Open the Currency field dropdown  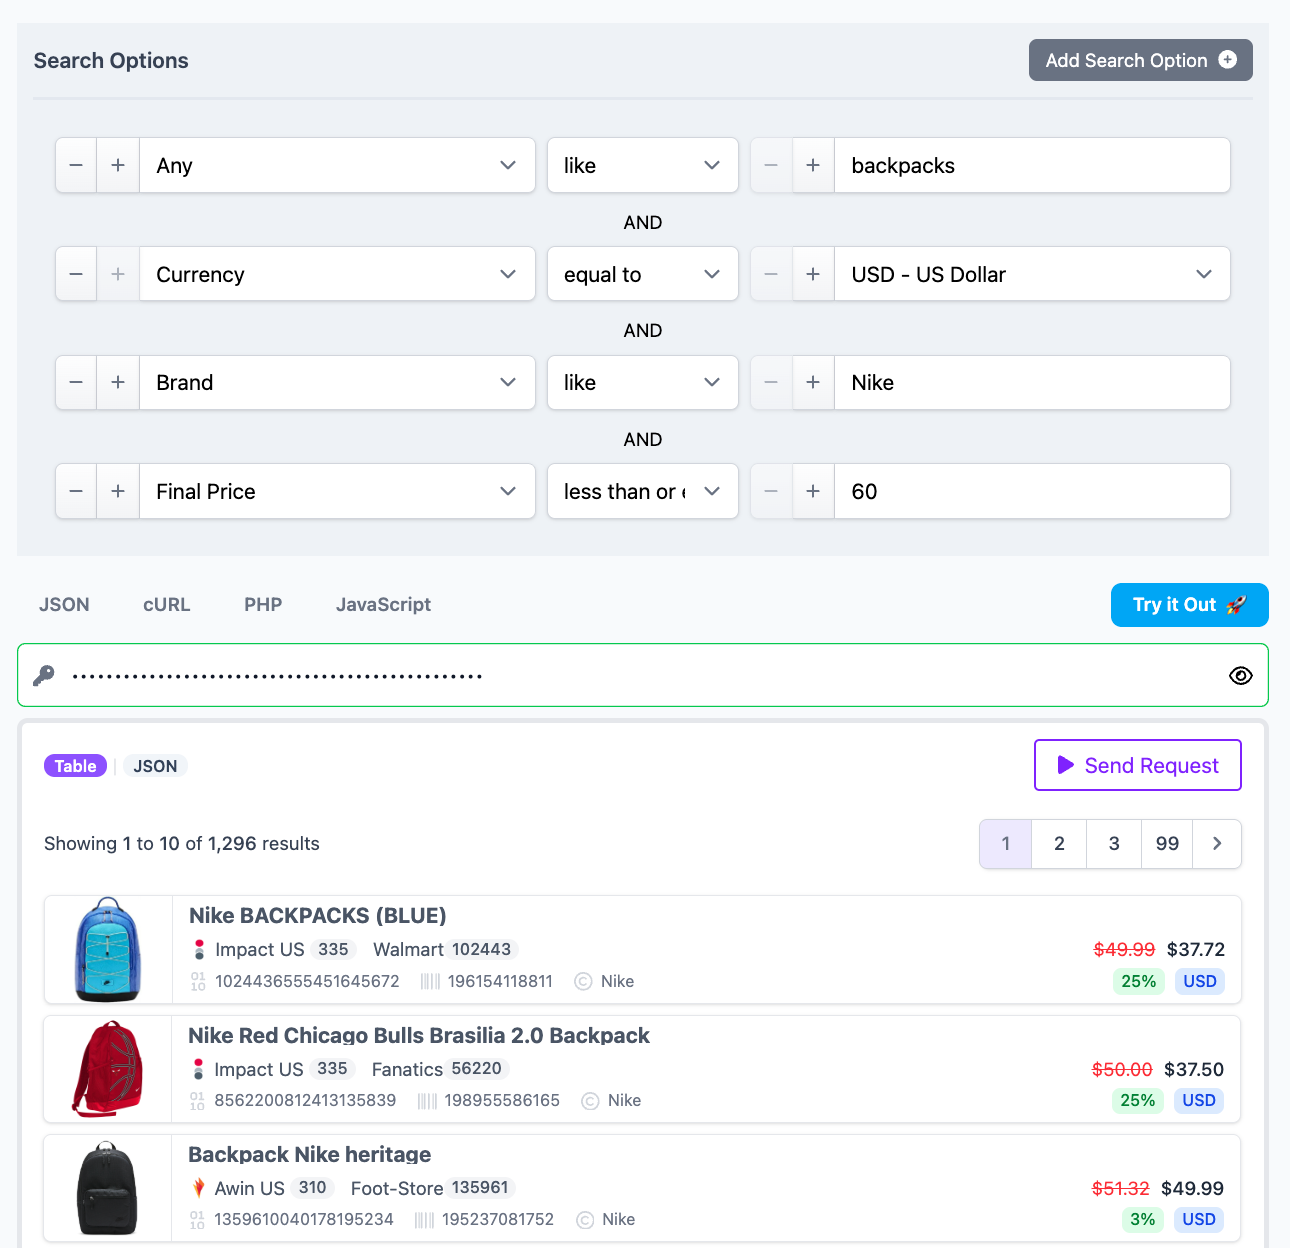point(337,274)
